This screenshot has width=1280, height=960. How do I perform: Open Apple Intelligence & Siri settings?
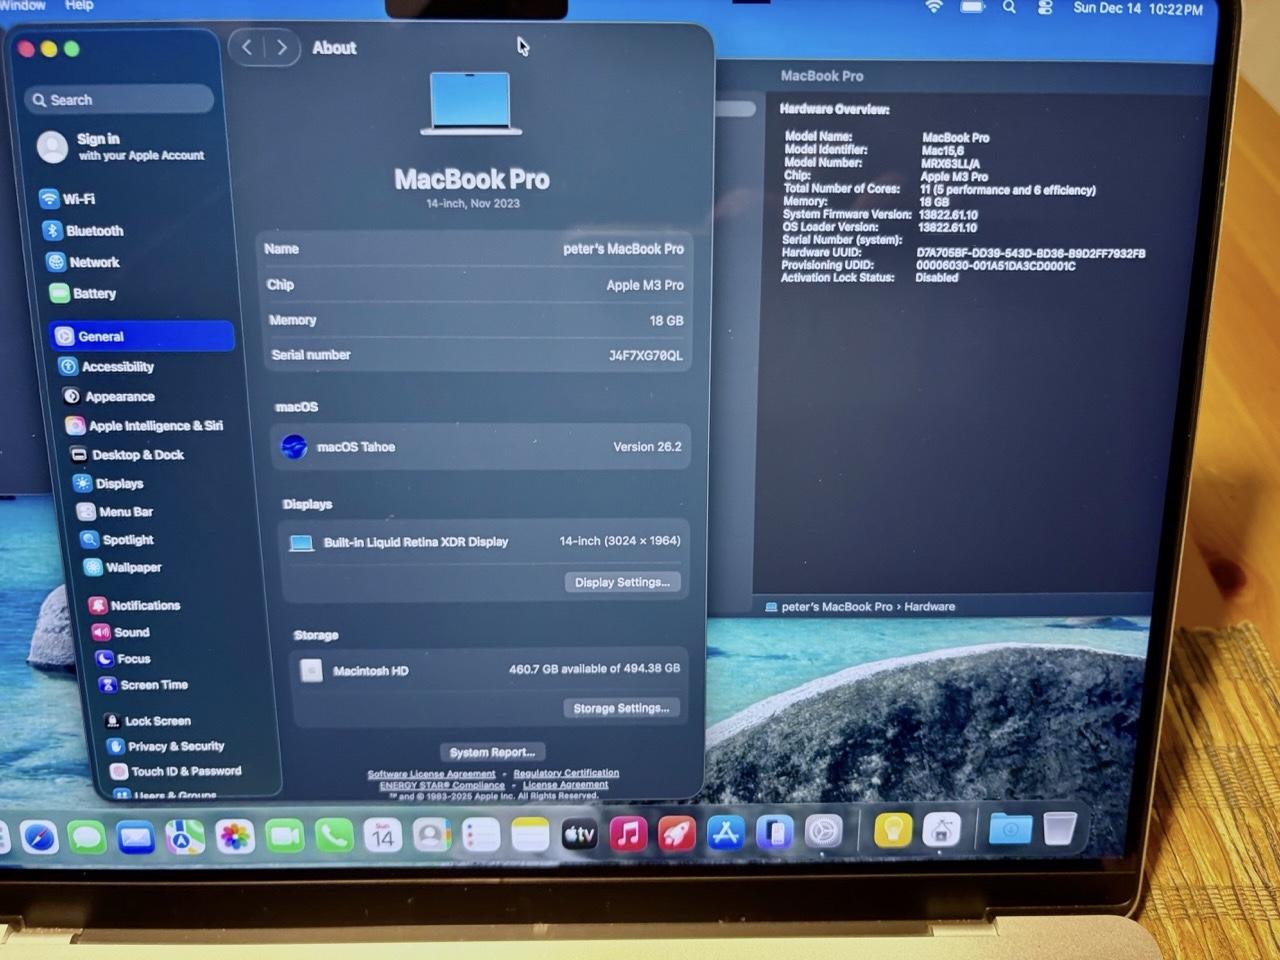click(155, 426)
